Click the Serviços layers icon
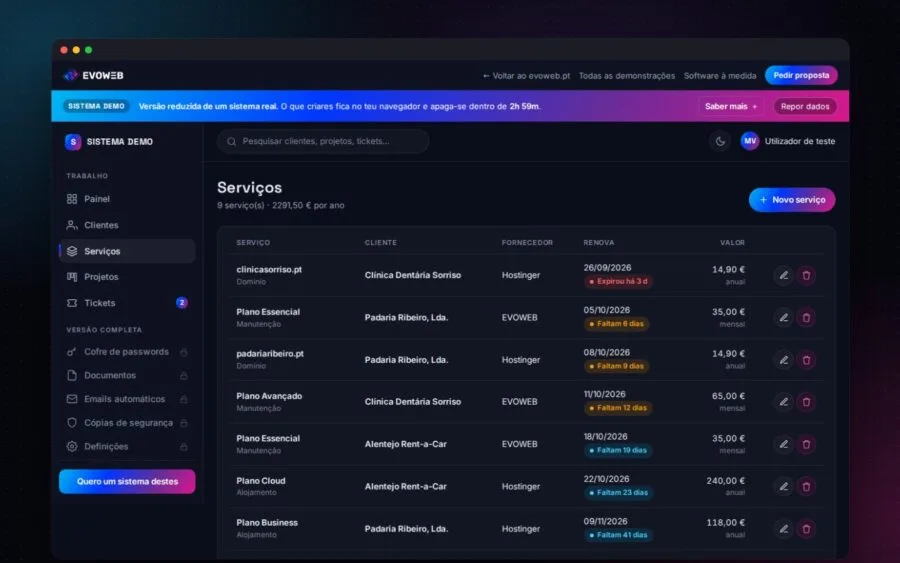Screen dimensions: 900x563 click(x=72, y=251)
